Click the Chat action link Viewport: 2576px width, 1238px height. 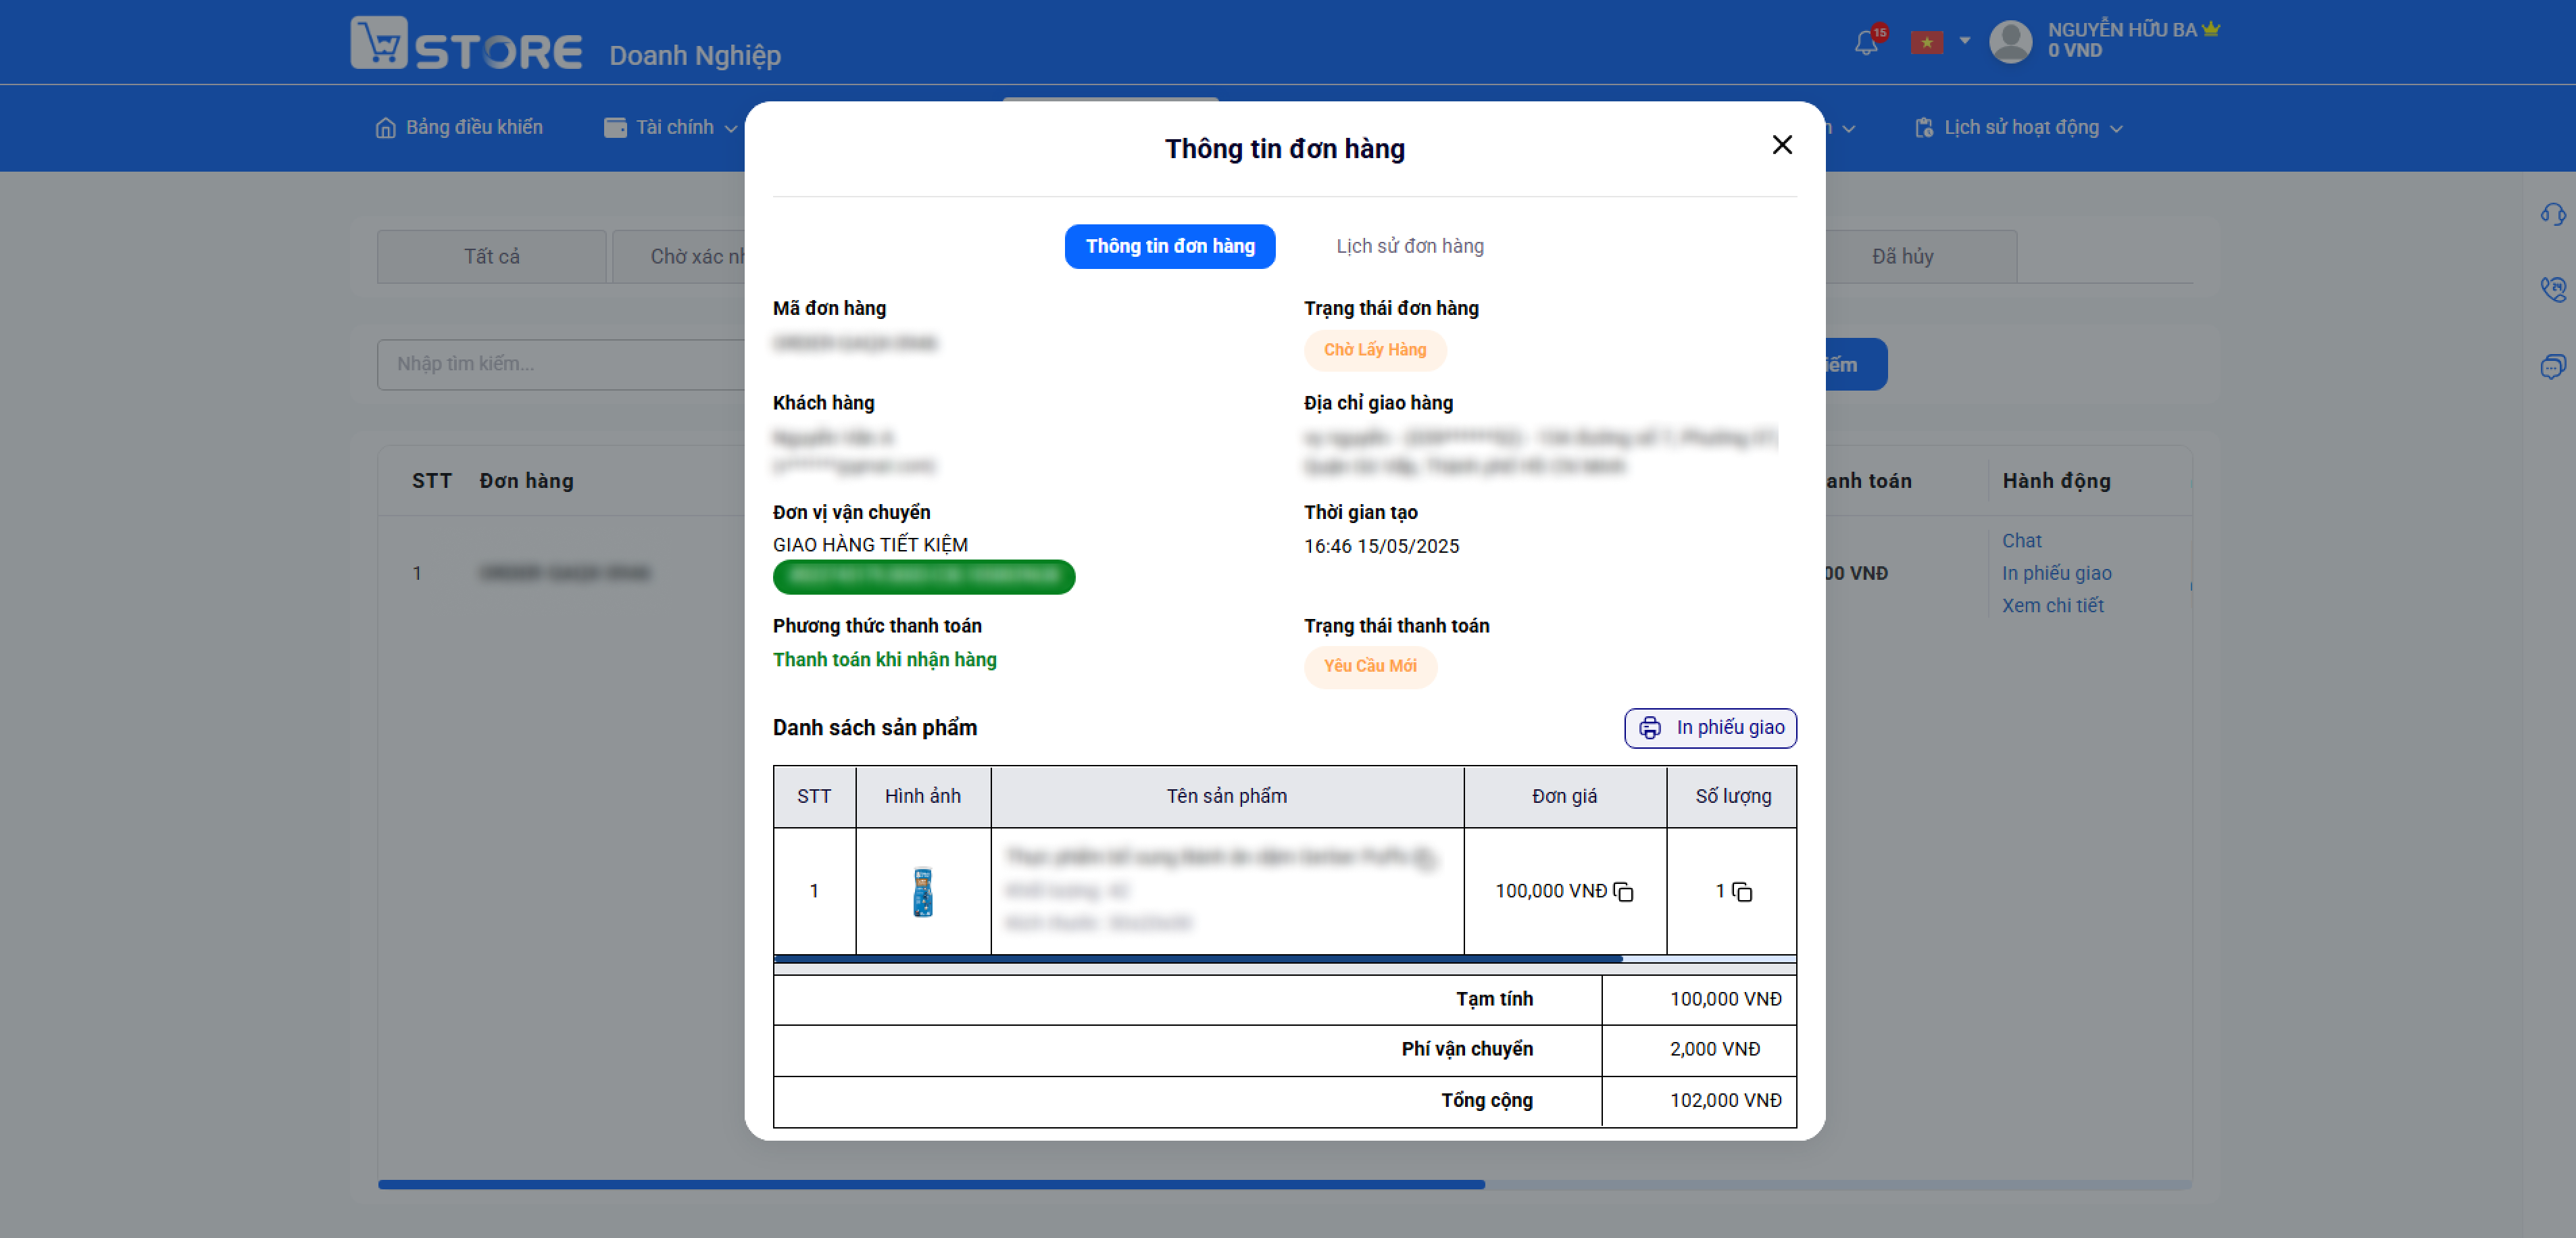[2021, 541]
